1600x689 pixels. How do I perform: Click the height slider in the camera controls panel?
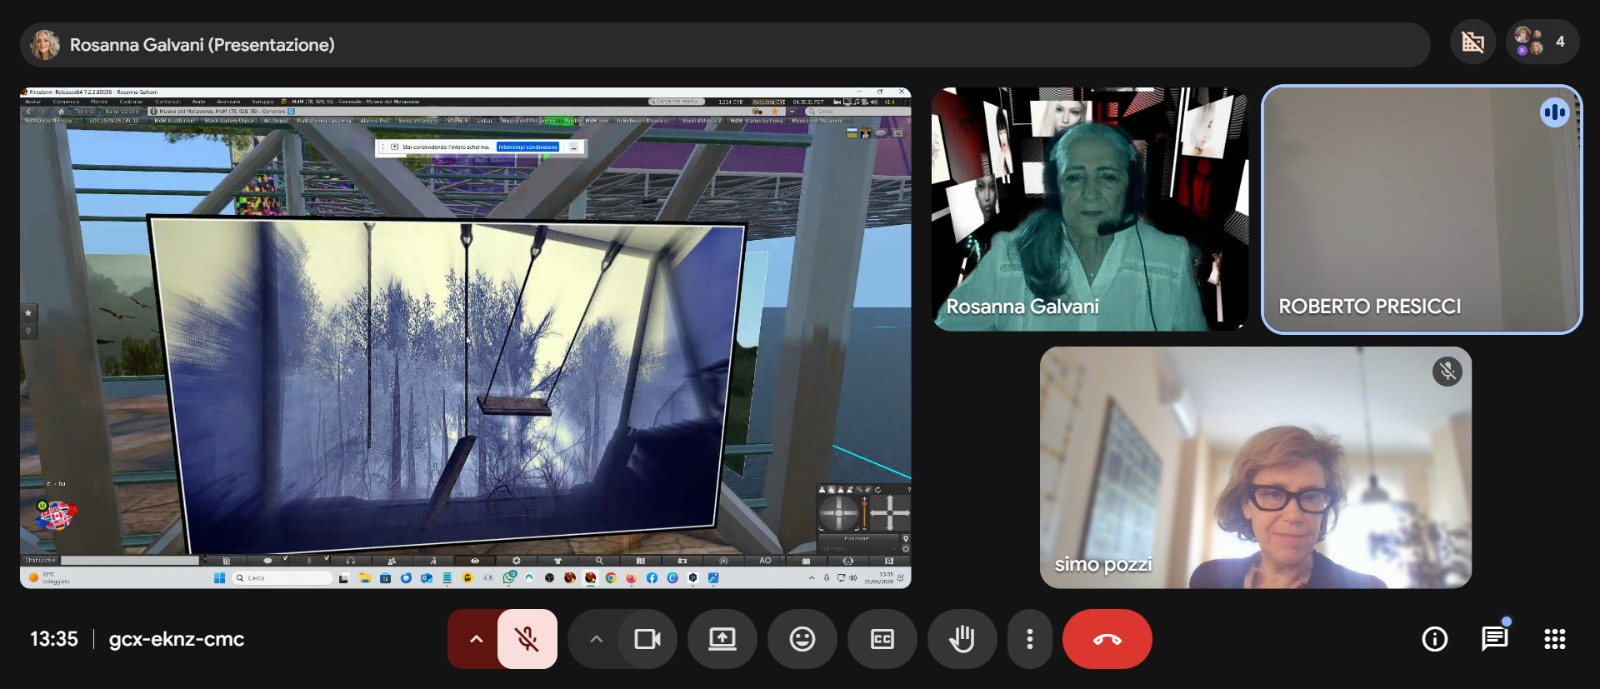[x=864, y=513]
